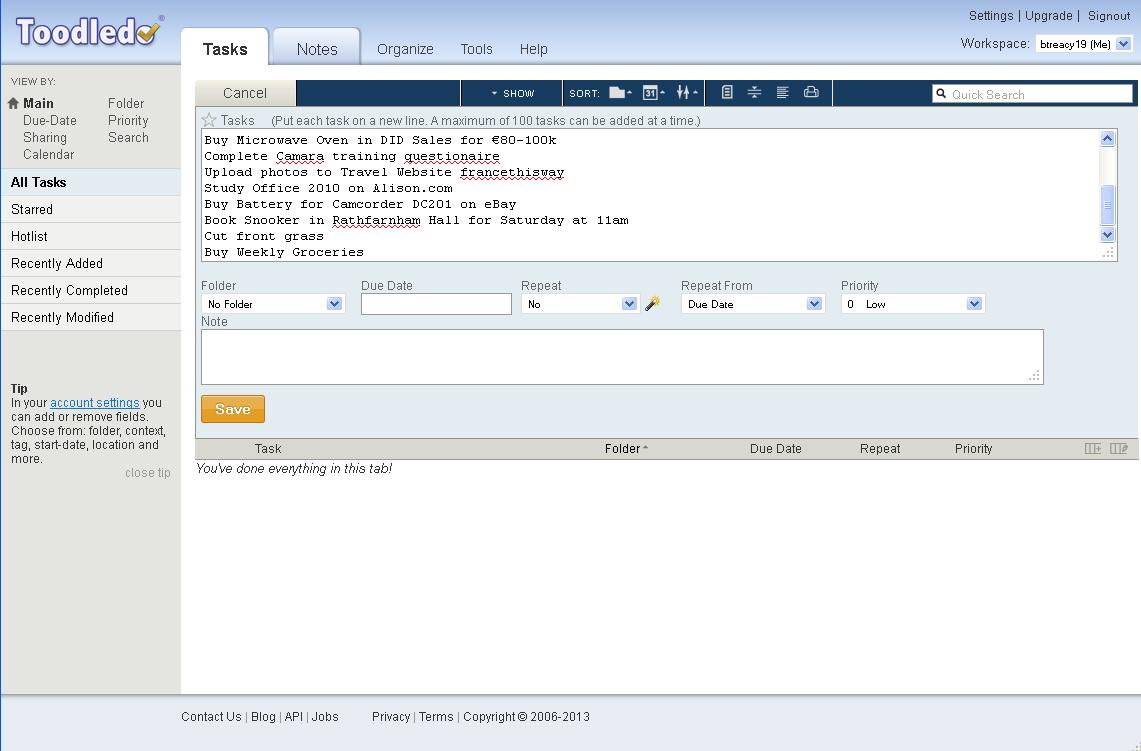
Task: Open the account settings link in Tip
Action: 95,402
